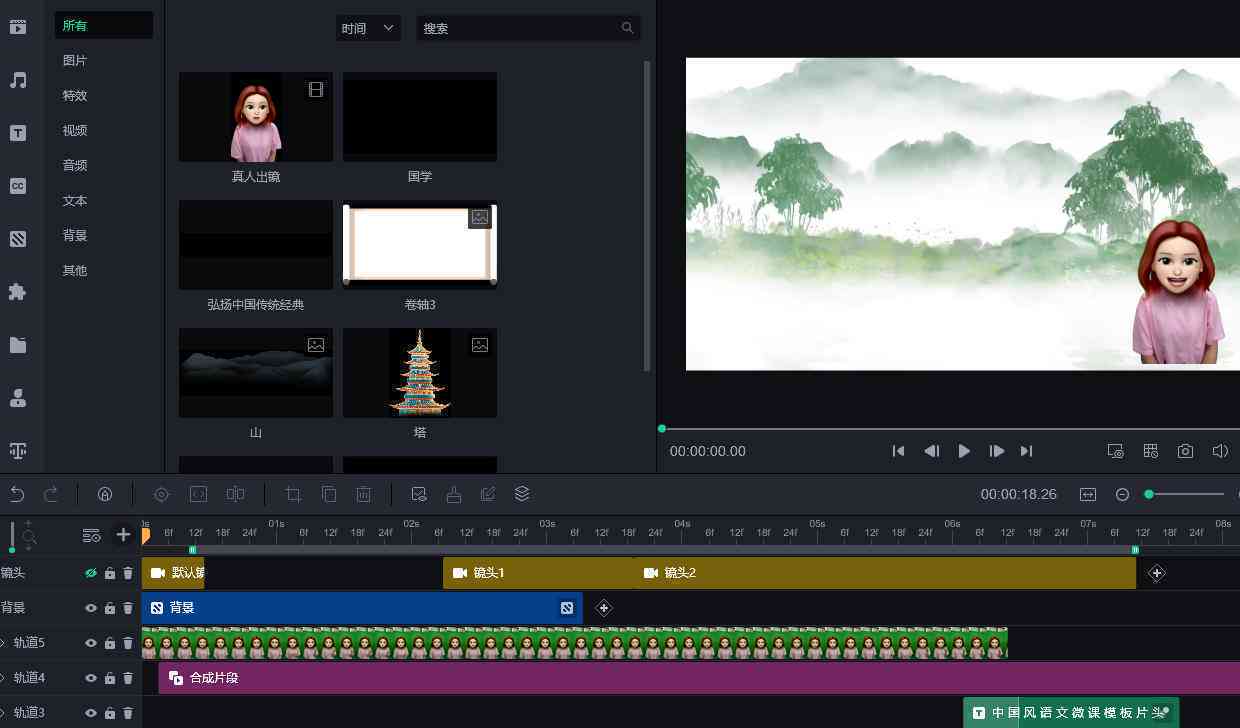Click the layers stack icon in toolbar
Image resolution: width=1240 pixels, height=728 pixels.
[x=522, y=494]
